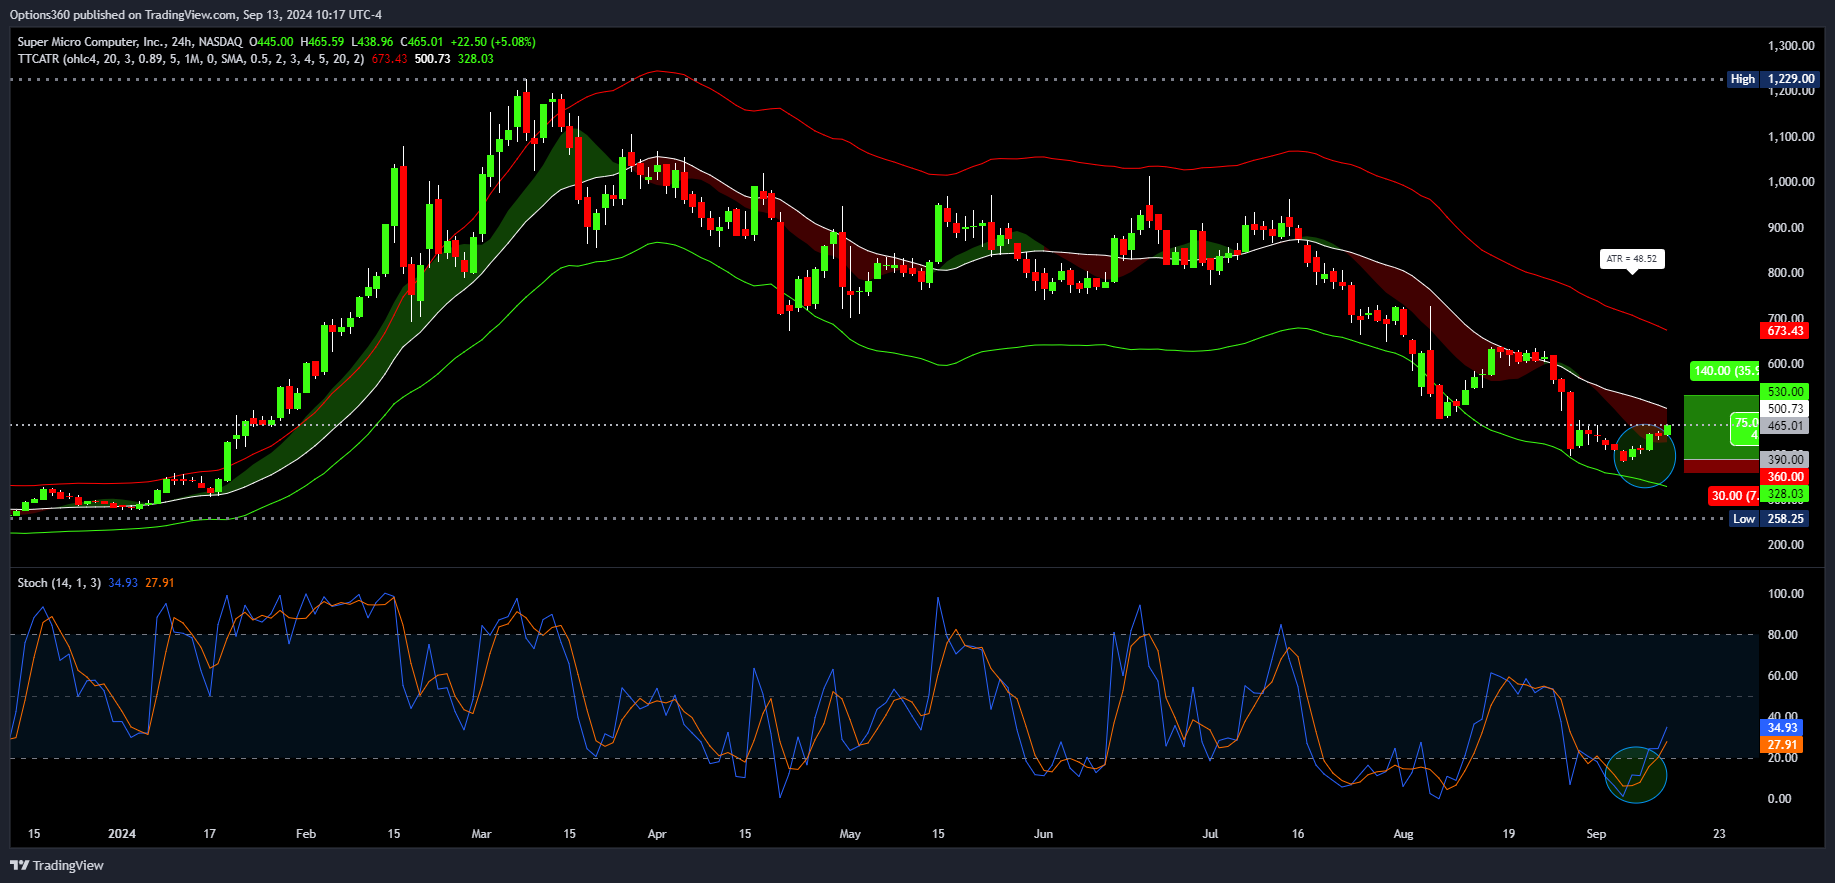Click the 1,300.00 price axis label
The width and height of the screenshot is (1835, 883).
1791,46
